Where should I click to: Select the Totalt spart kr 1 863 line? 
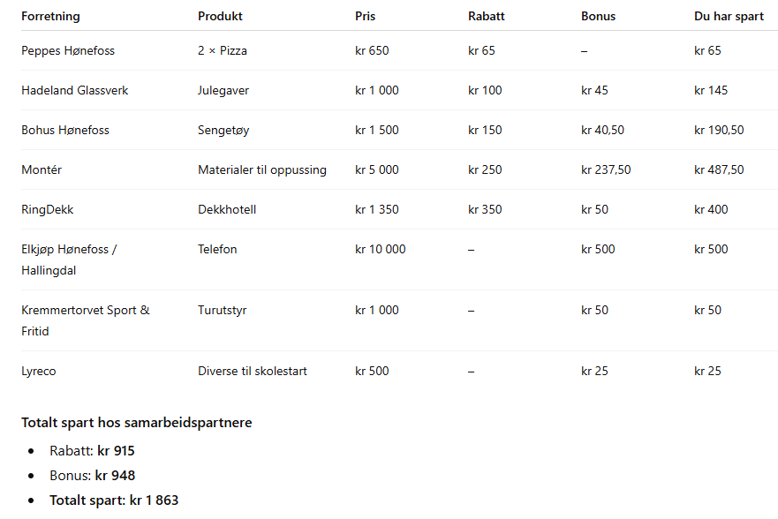click(x=114, y=500)
